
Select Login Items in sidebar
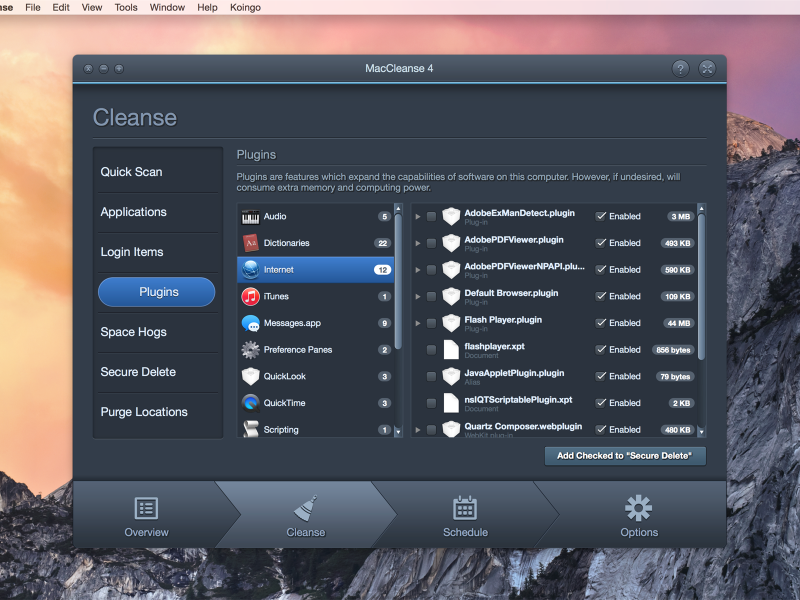coord(158,252)
